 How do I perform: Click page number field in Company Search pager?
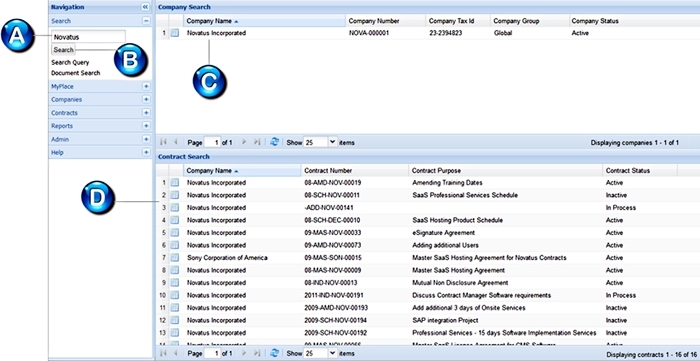coord(212,142)
